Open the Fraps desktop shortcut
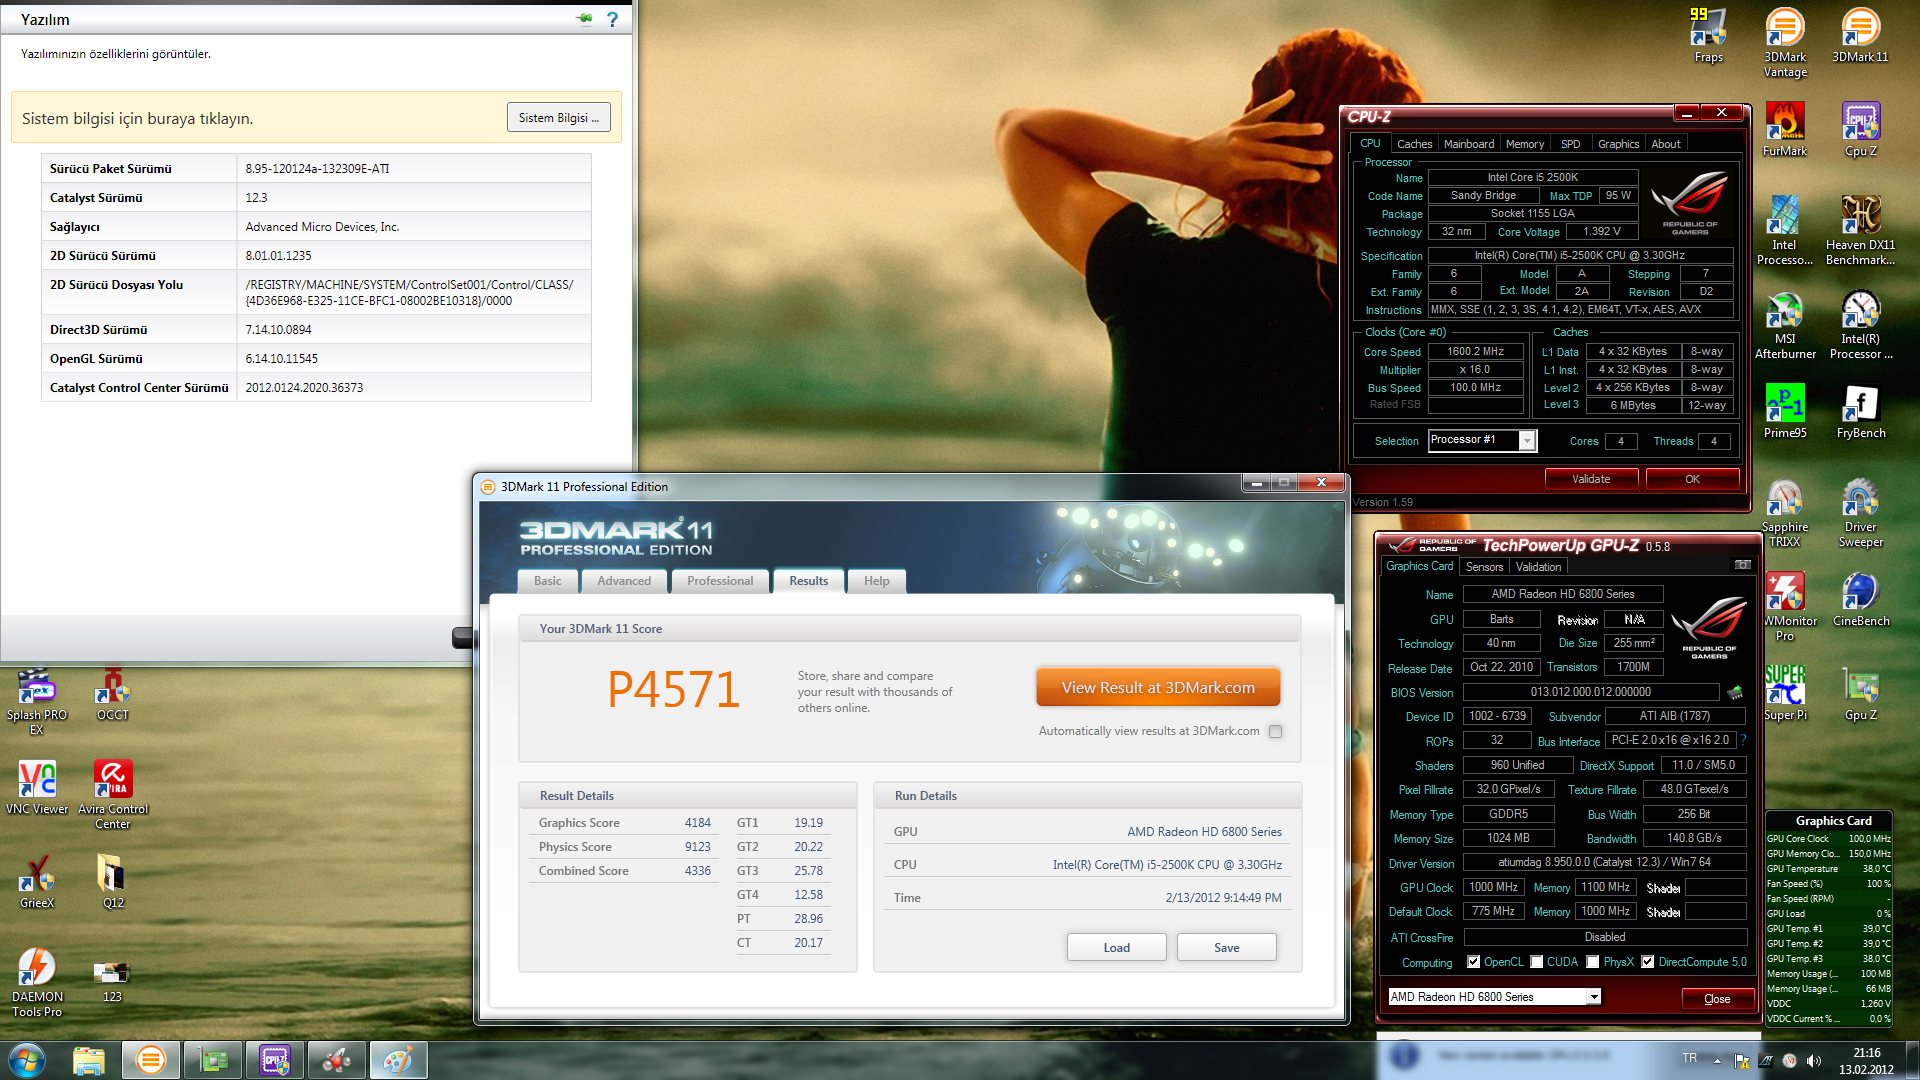 coord(1708,36)
